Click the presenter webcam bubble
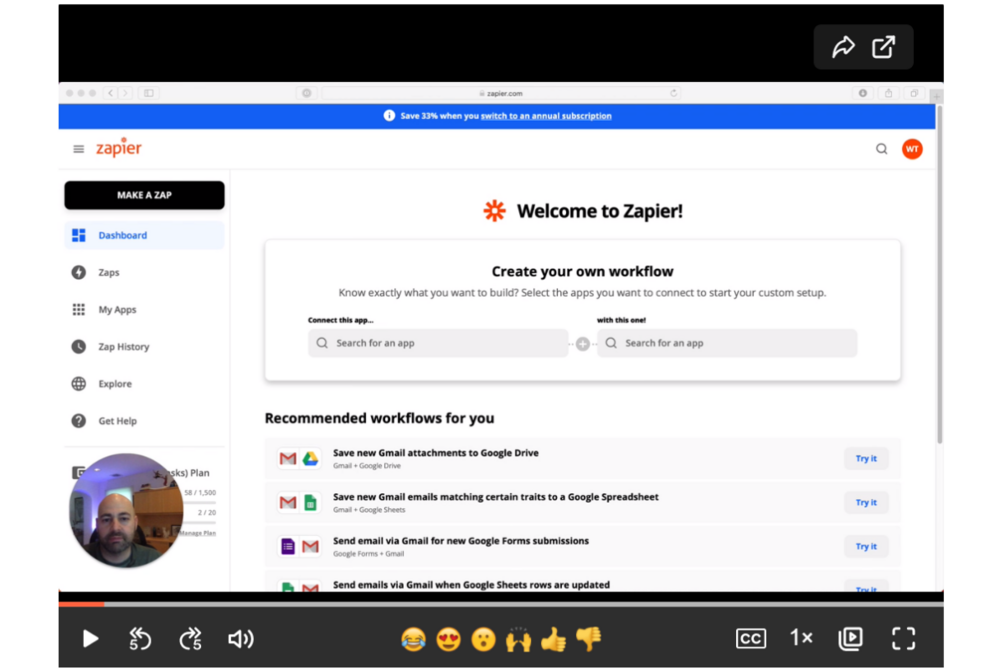This screenshot has height=670, width=1005. pos(126,510)
